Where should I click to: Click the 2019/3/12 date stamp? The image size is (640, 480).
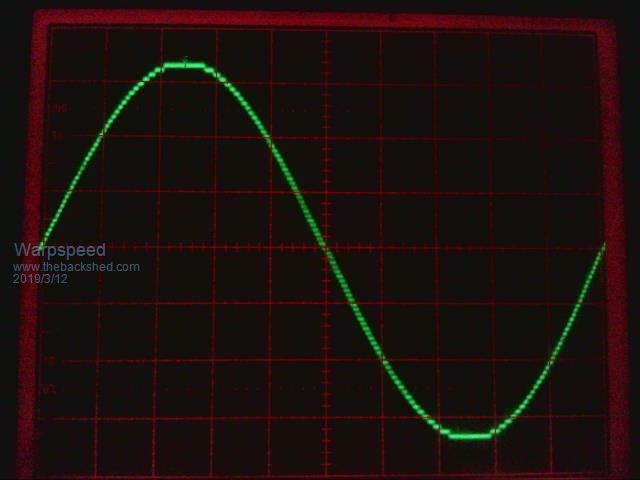[x=40, y=279]
